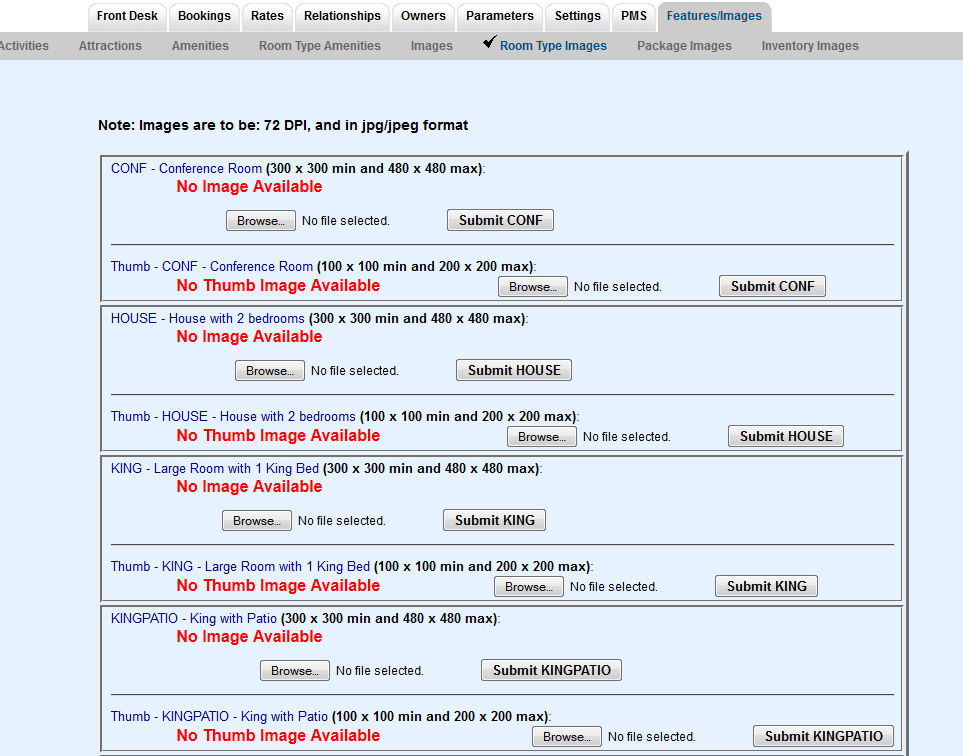Click the "KINGPATIO - King with Patio" label
Viewport: 963px width, 756px height.
(194, 618)
